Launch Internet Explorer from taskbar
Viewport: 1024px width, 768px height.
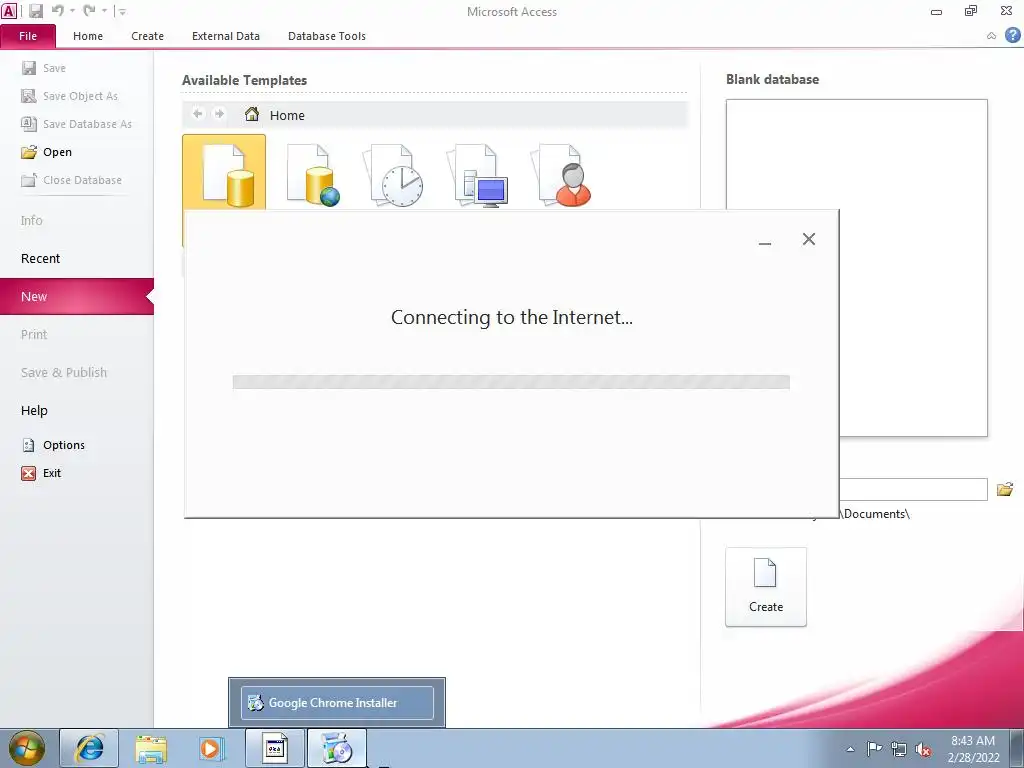tap(89, 748)
